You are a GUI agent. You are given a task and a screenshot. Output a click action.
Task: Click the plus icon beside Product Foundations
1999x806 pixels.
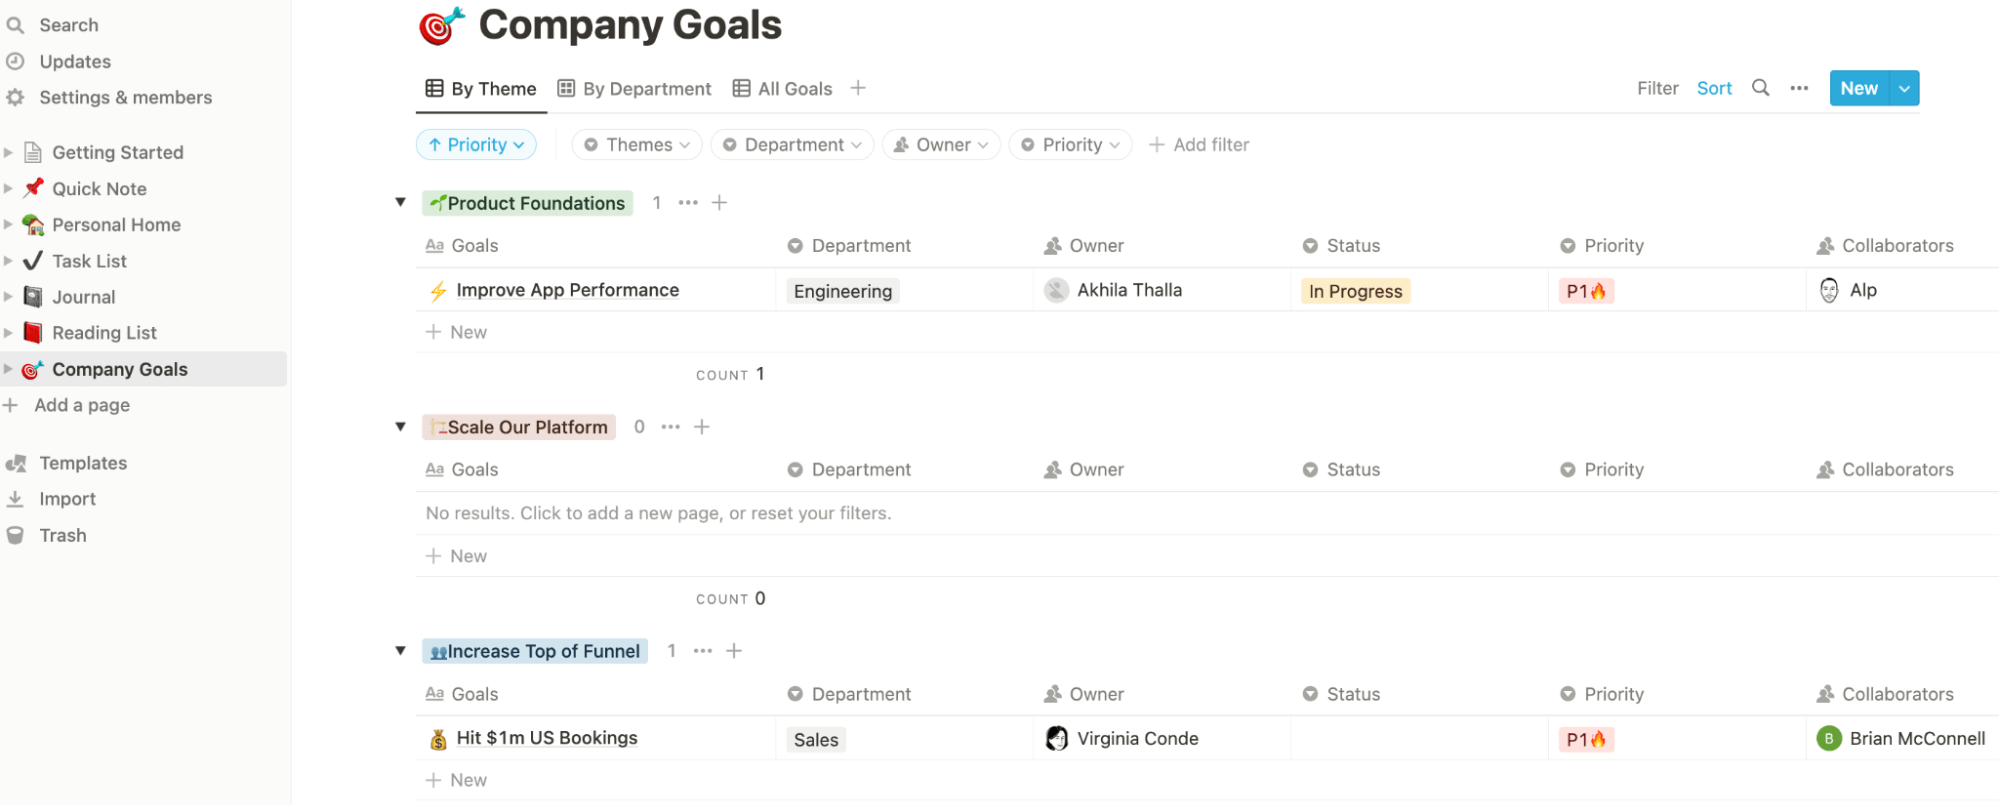coord(719,203)
